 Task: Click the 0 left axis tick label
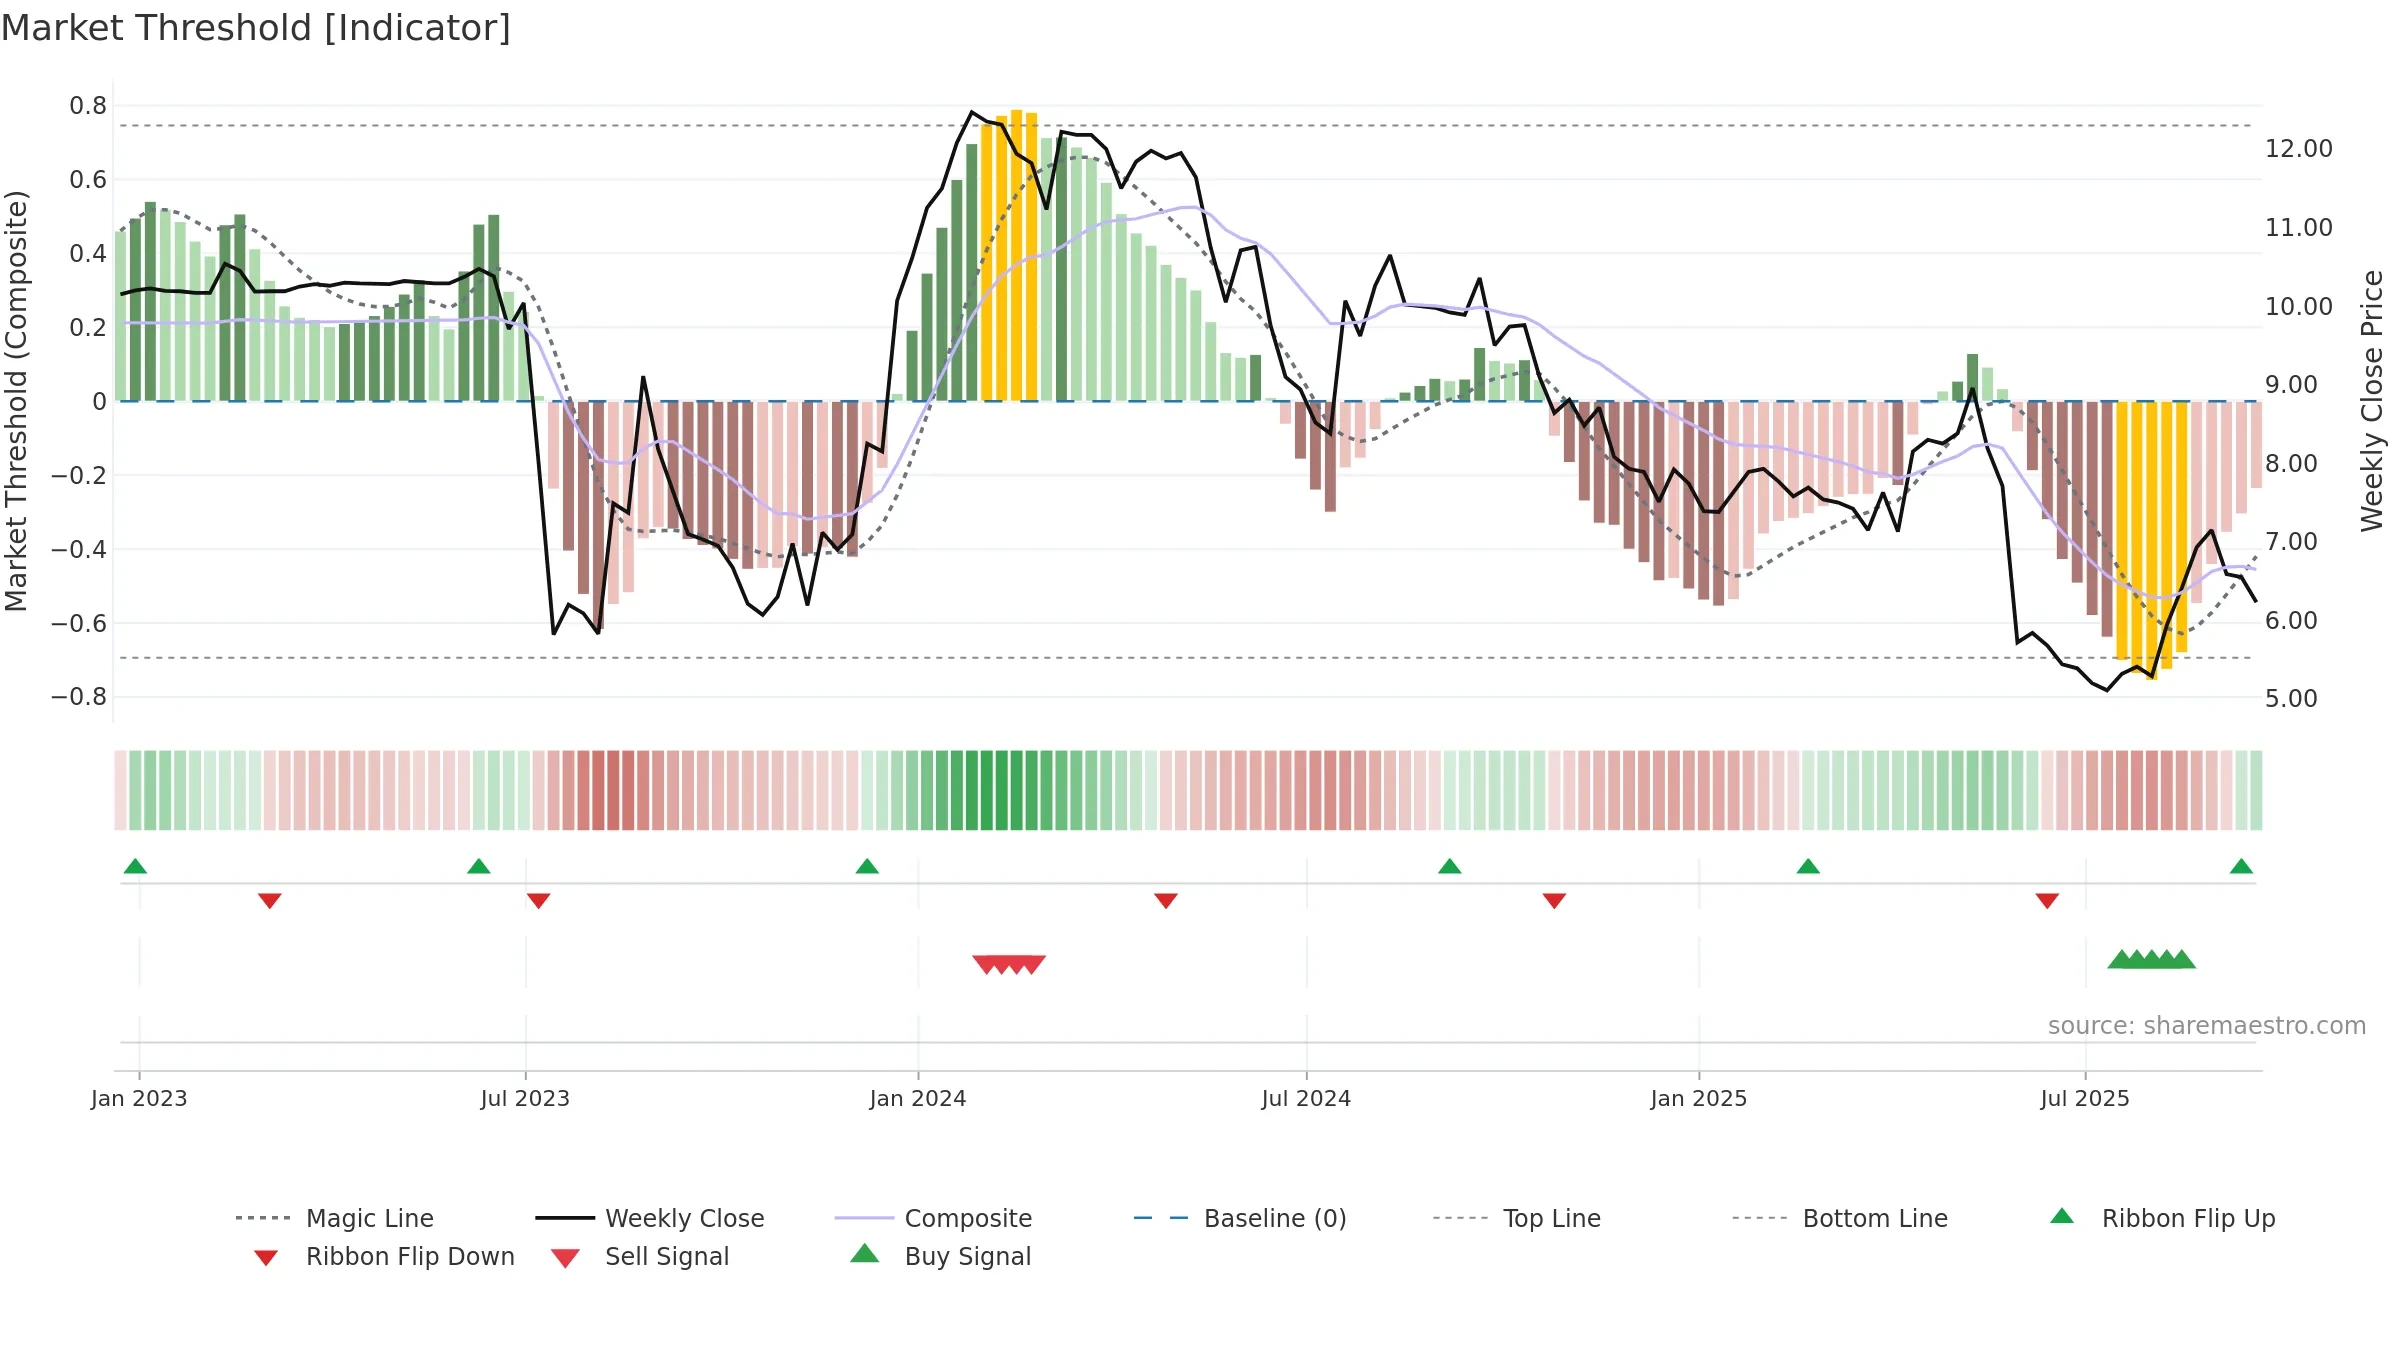(100, 402)
